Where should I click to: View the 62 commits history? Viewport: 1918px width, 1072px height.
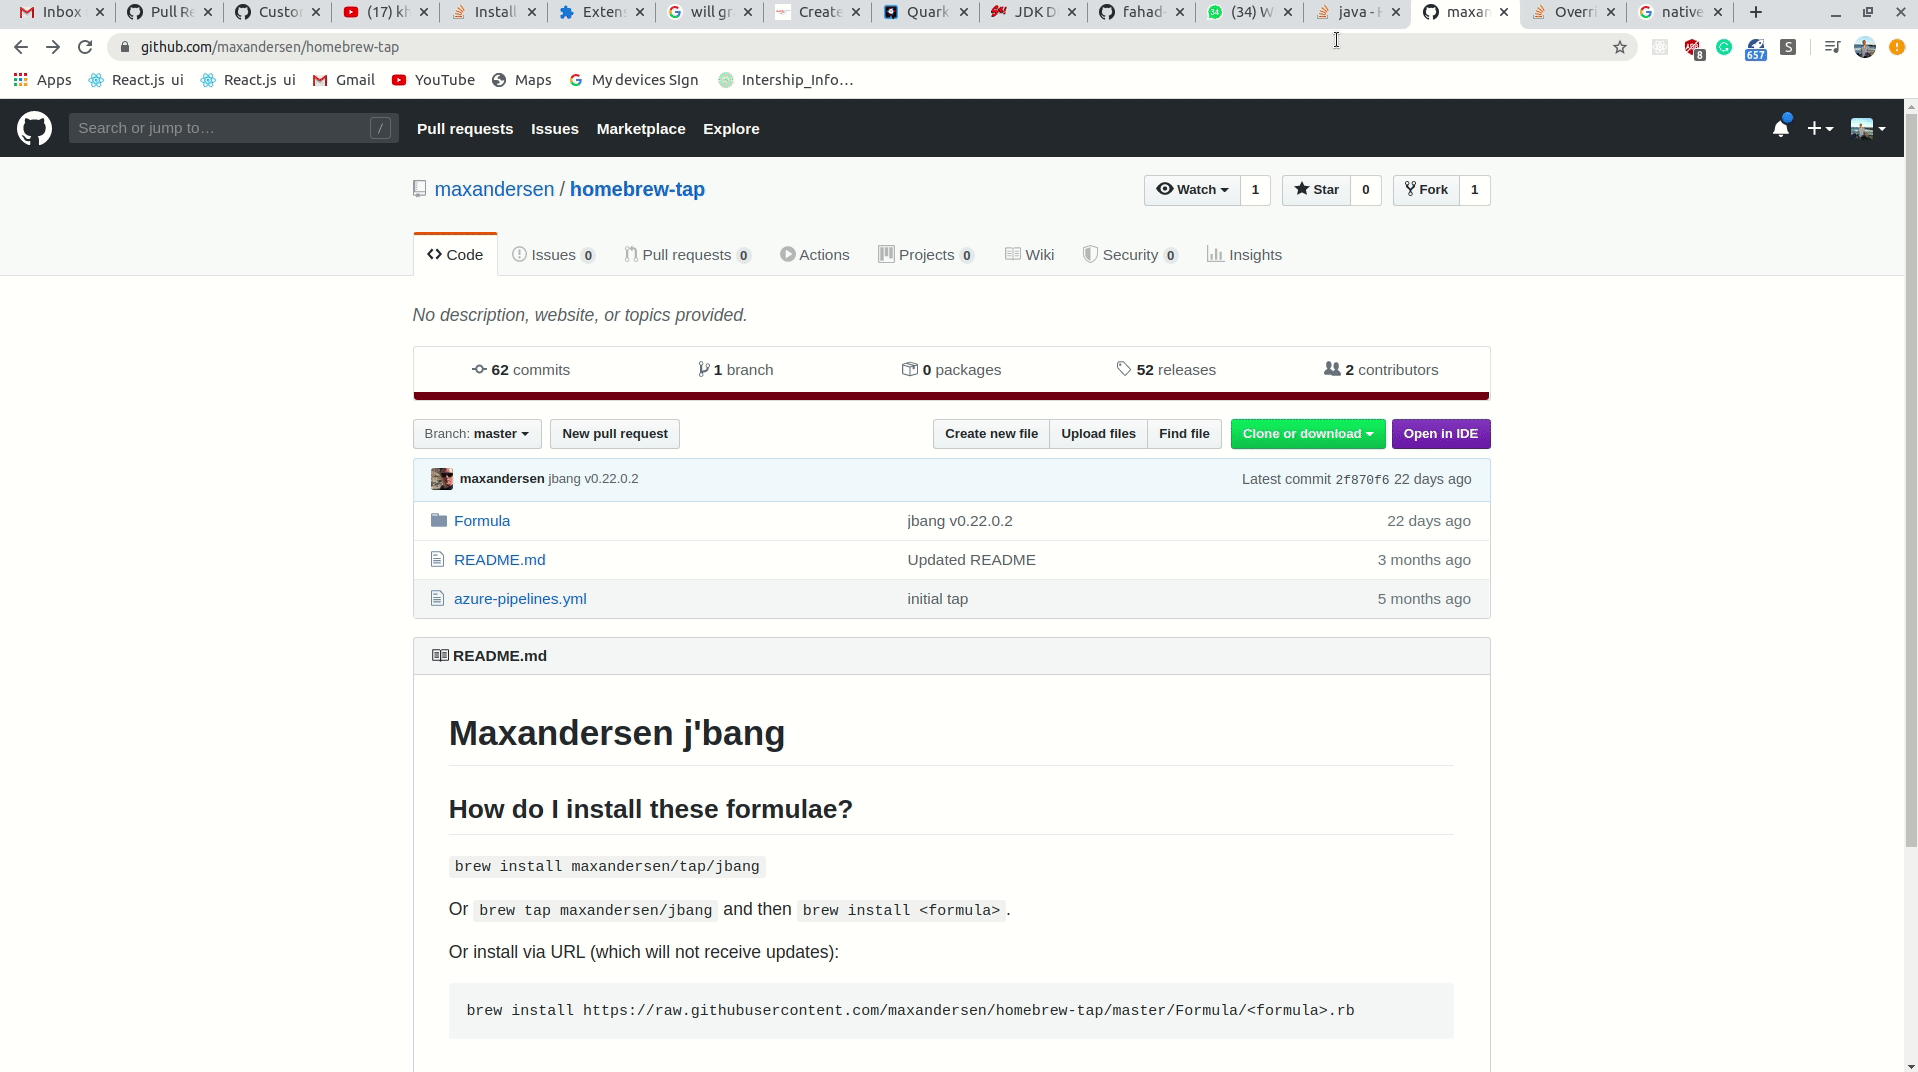521,370
